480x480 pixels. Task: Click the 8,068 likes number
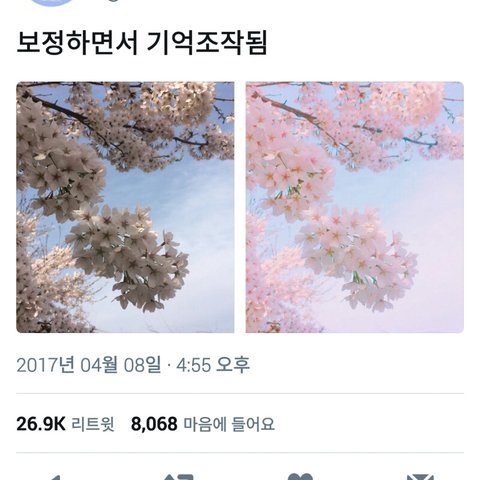pos(154,424)
